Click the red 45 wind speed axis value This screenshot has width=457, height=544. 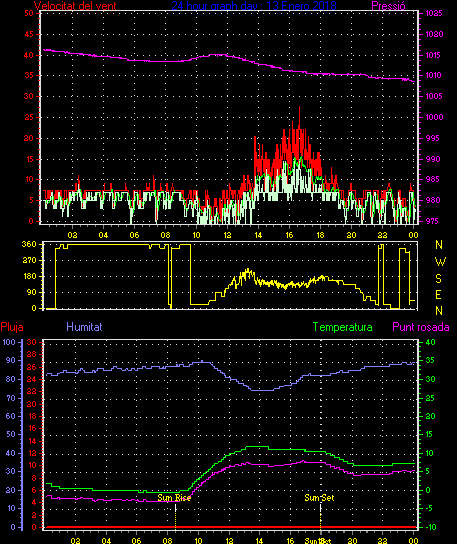click(x=29, y=34)
